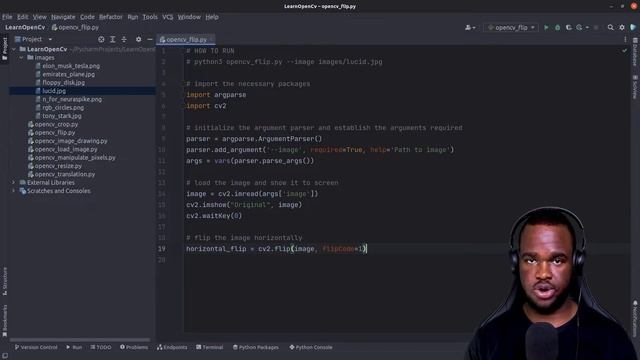The height and width of the screenshot is (360, 640).
Task: Open the Window menu
Action: pos(189,17)
